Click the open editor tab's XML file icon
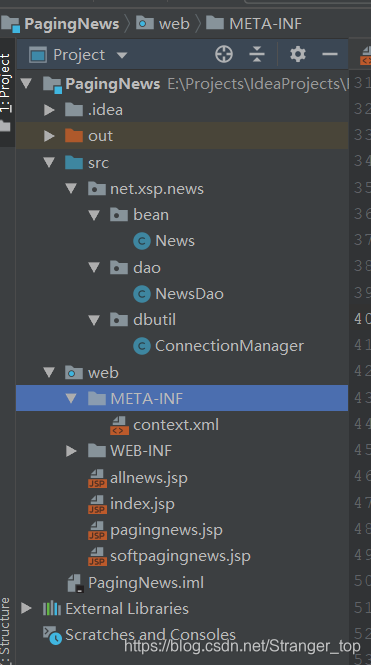The image size is (371, 665). [365, 56]
